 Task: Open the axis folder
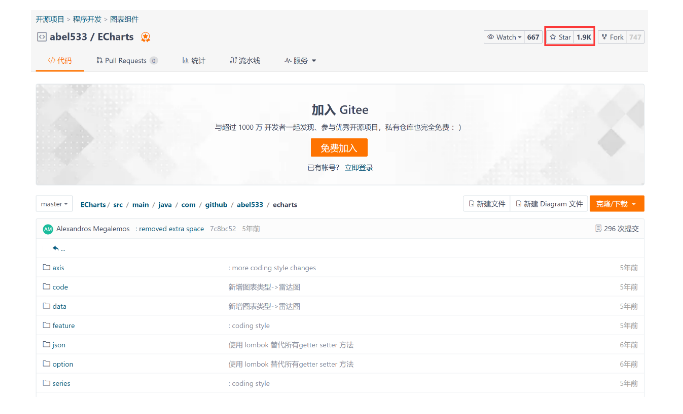[58, 268]
